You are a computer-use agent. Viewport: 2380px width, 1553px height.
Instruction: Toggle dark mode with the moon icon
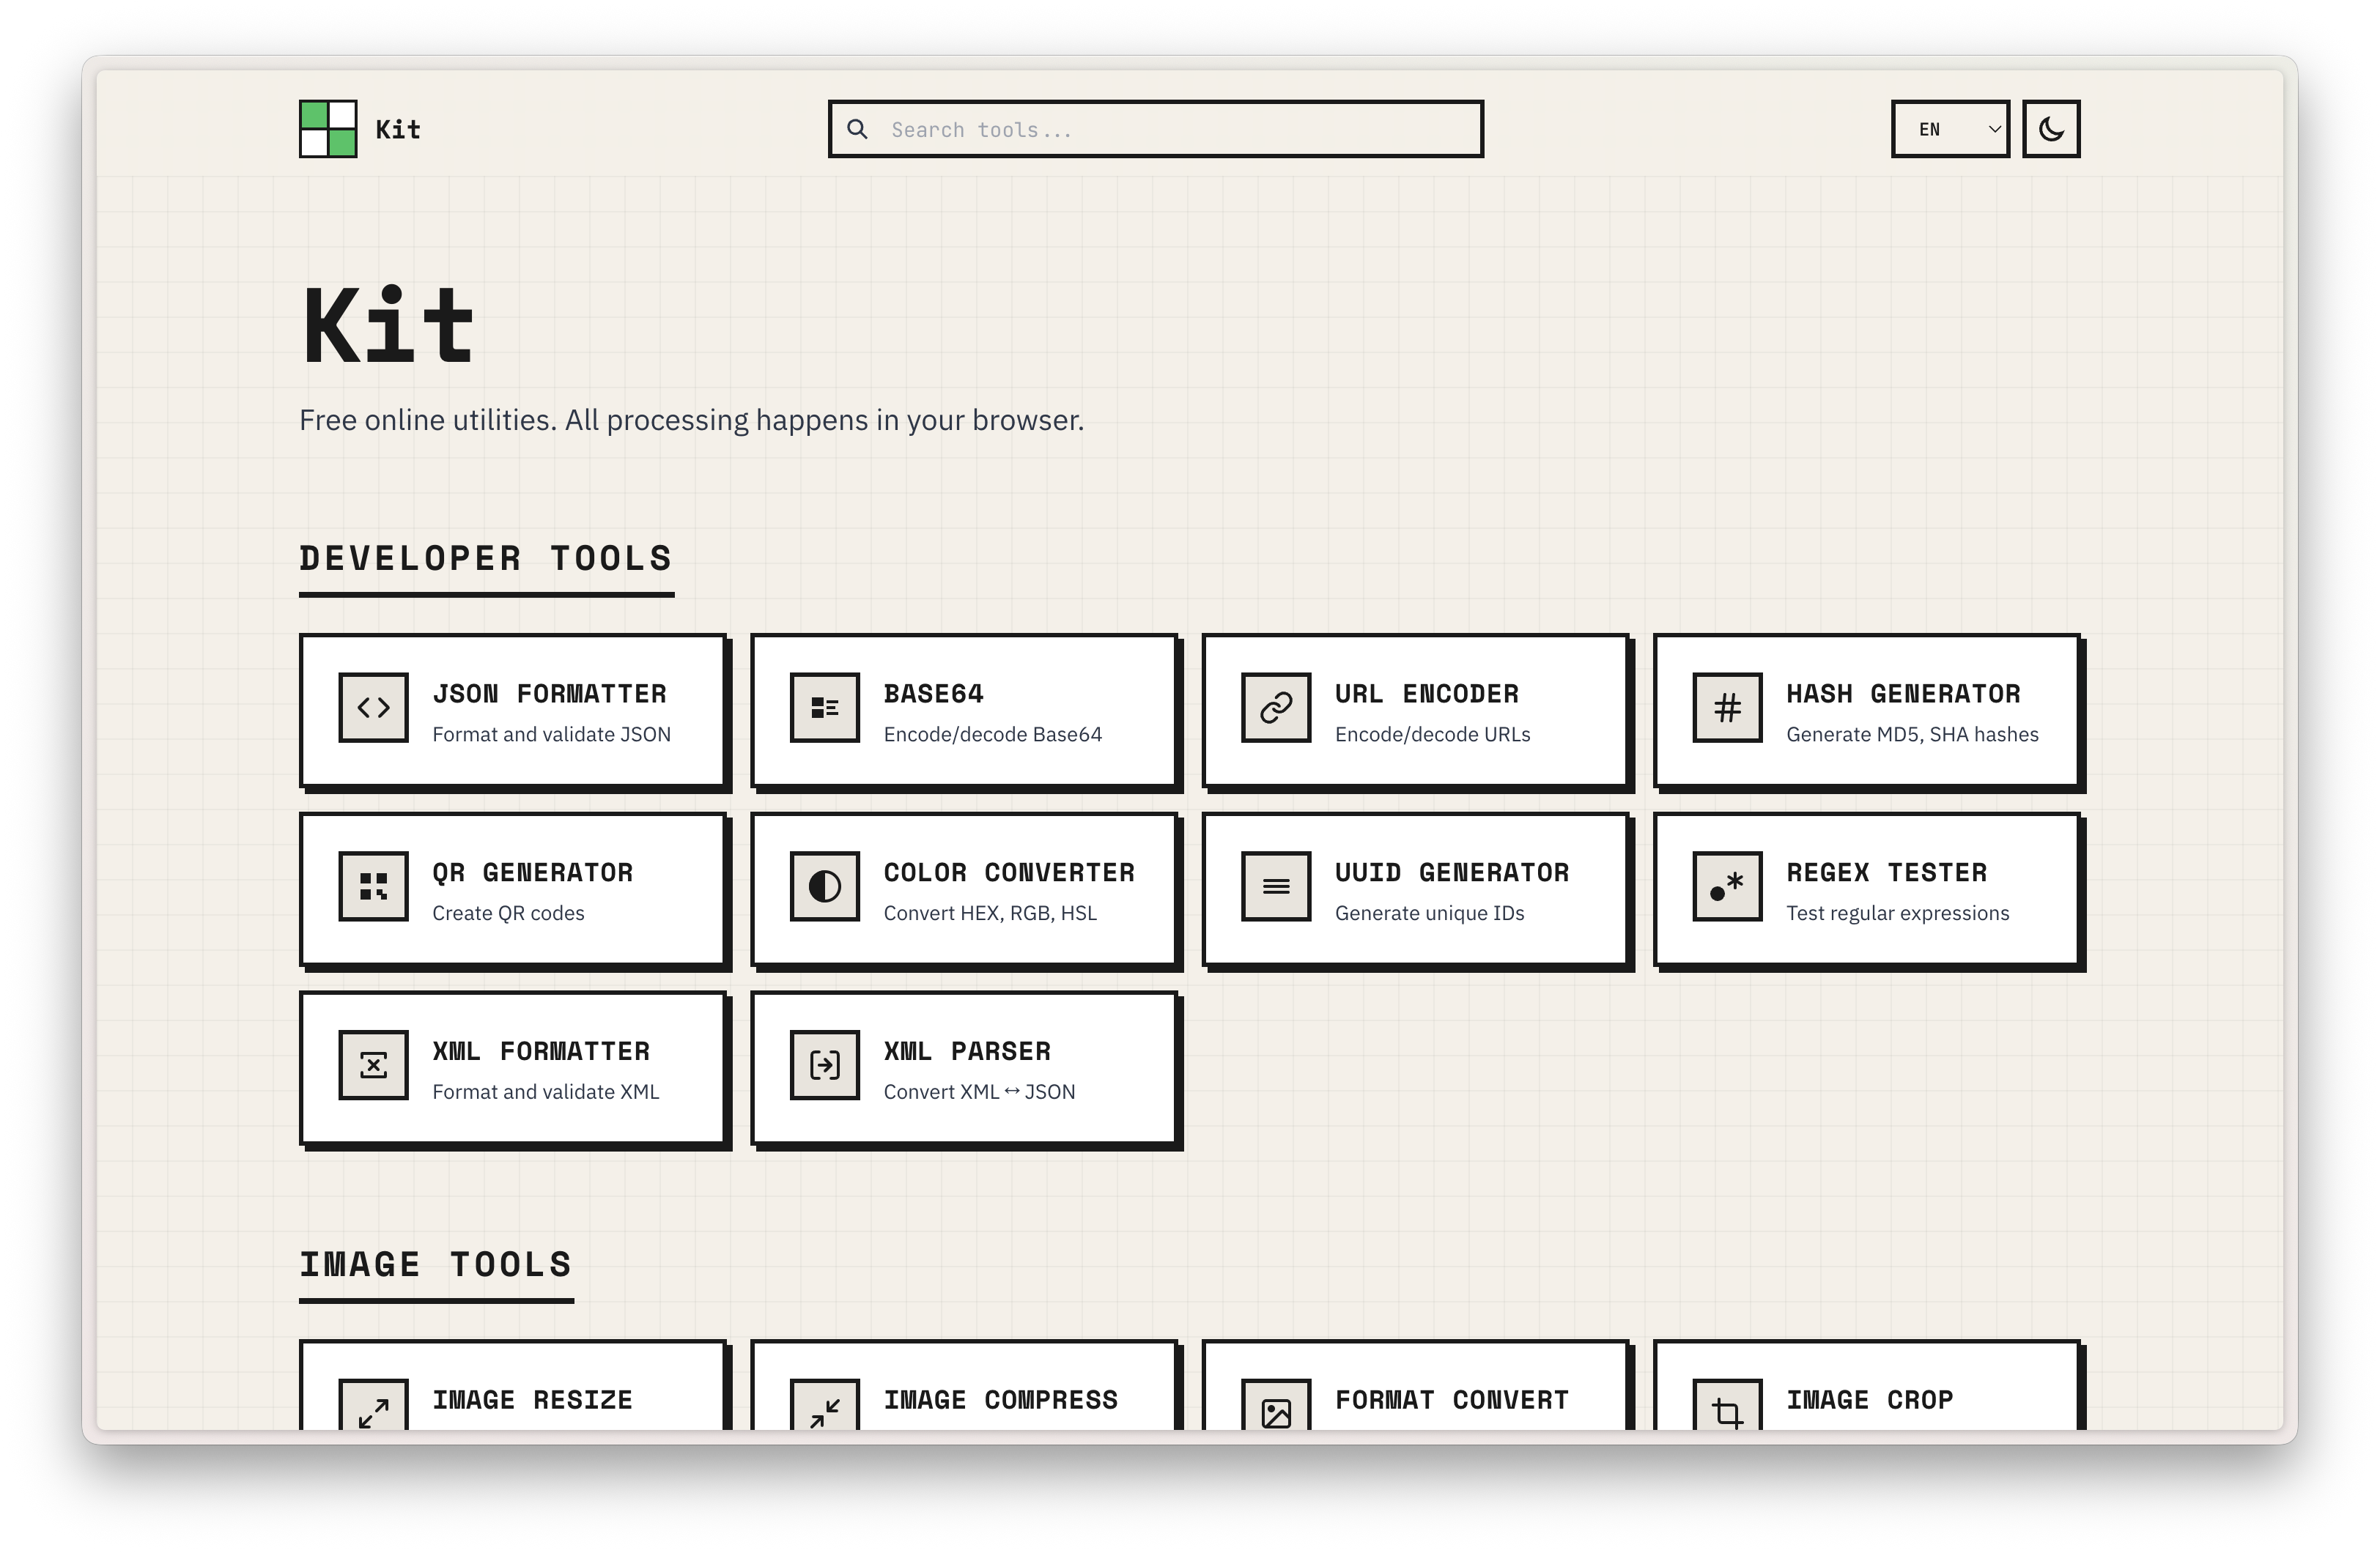pyautogui.click(x=2051, y=128)
